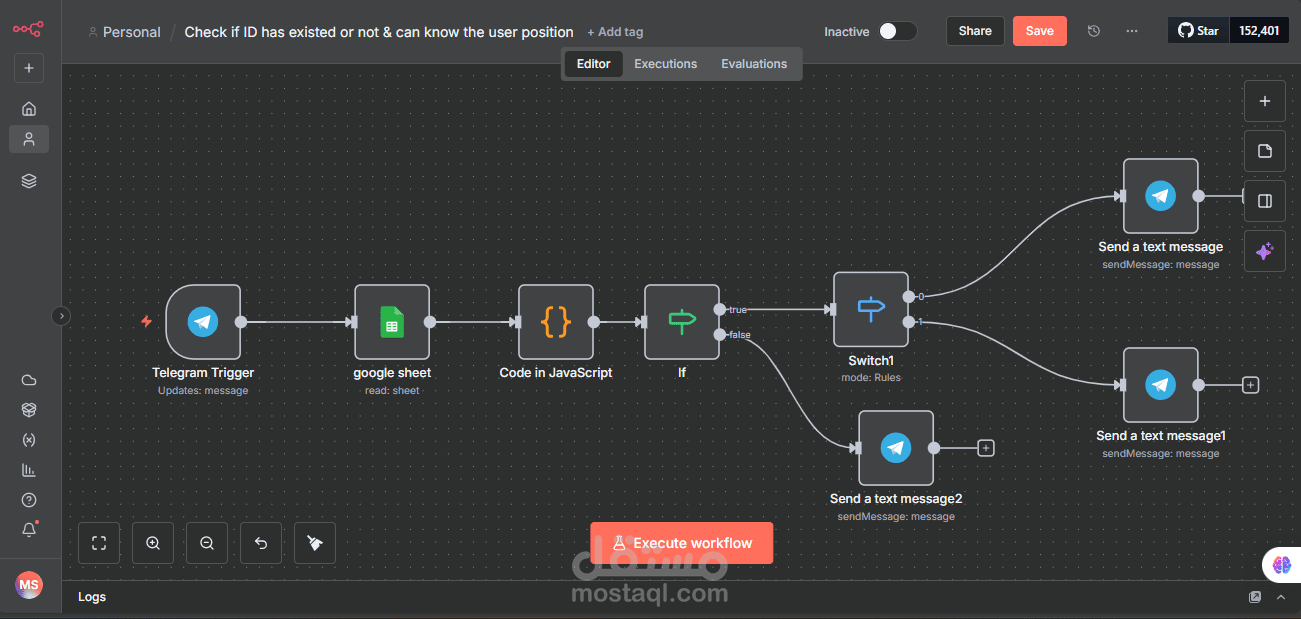Viewport: 1301px width, 619px height.
Task: Select the Send a text message1 node
Action: point(1161,385)
